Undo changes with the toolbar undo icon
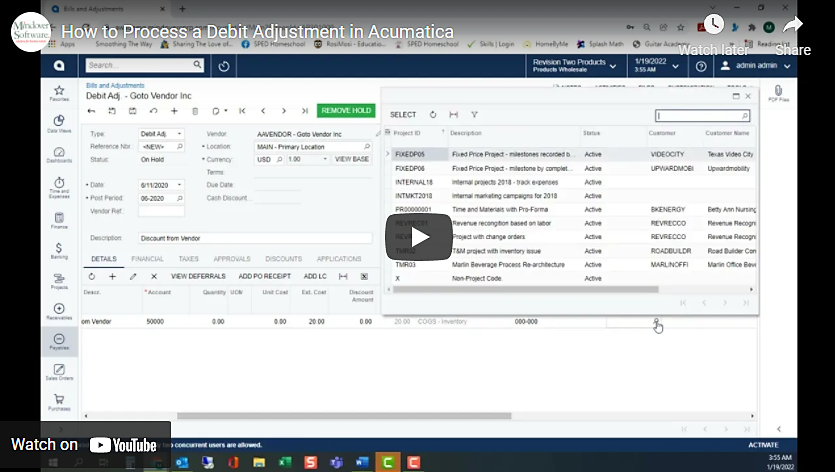Screen dimensions: 835x472 pos(153,111)
